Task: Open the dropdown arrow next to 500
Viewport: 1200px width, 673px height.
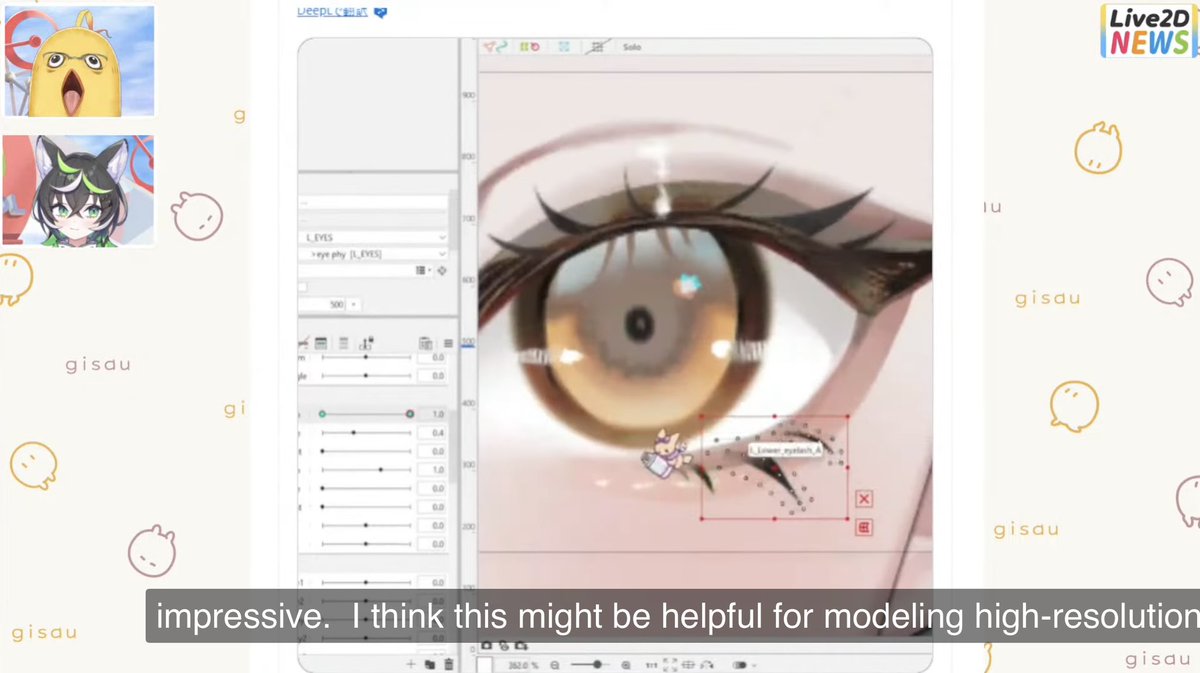Action: [353, 304]
